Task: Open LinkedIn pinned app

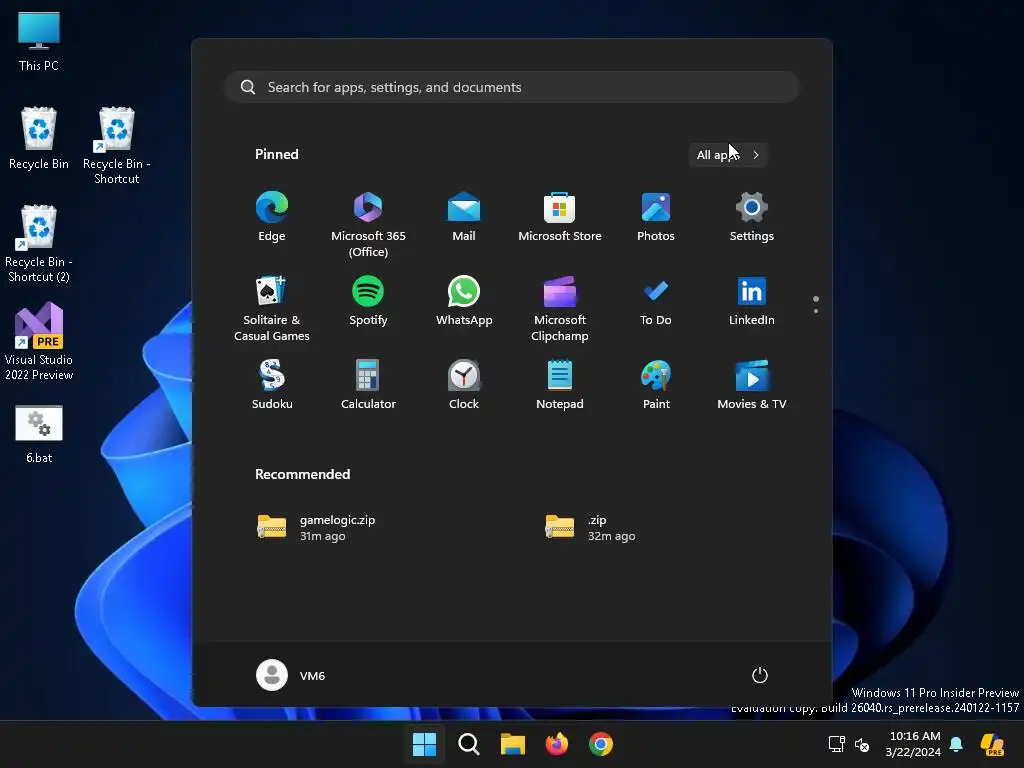Action: [x=752, y=302]
